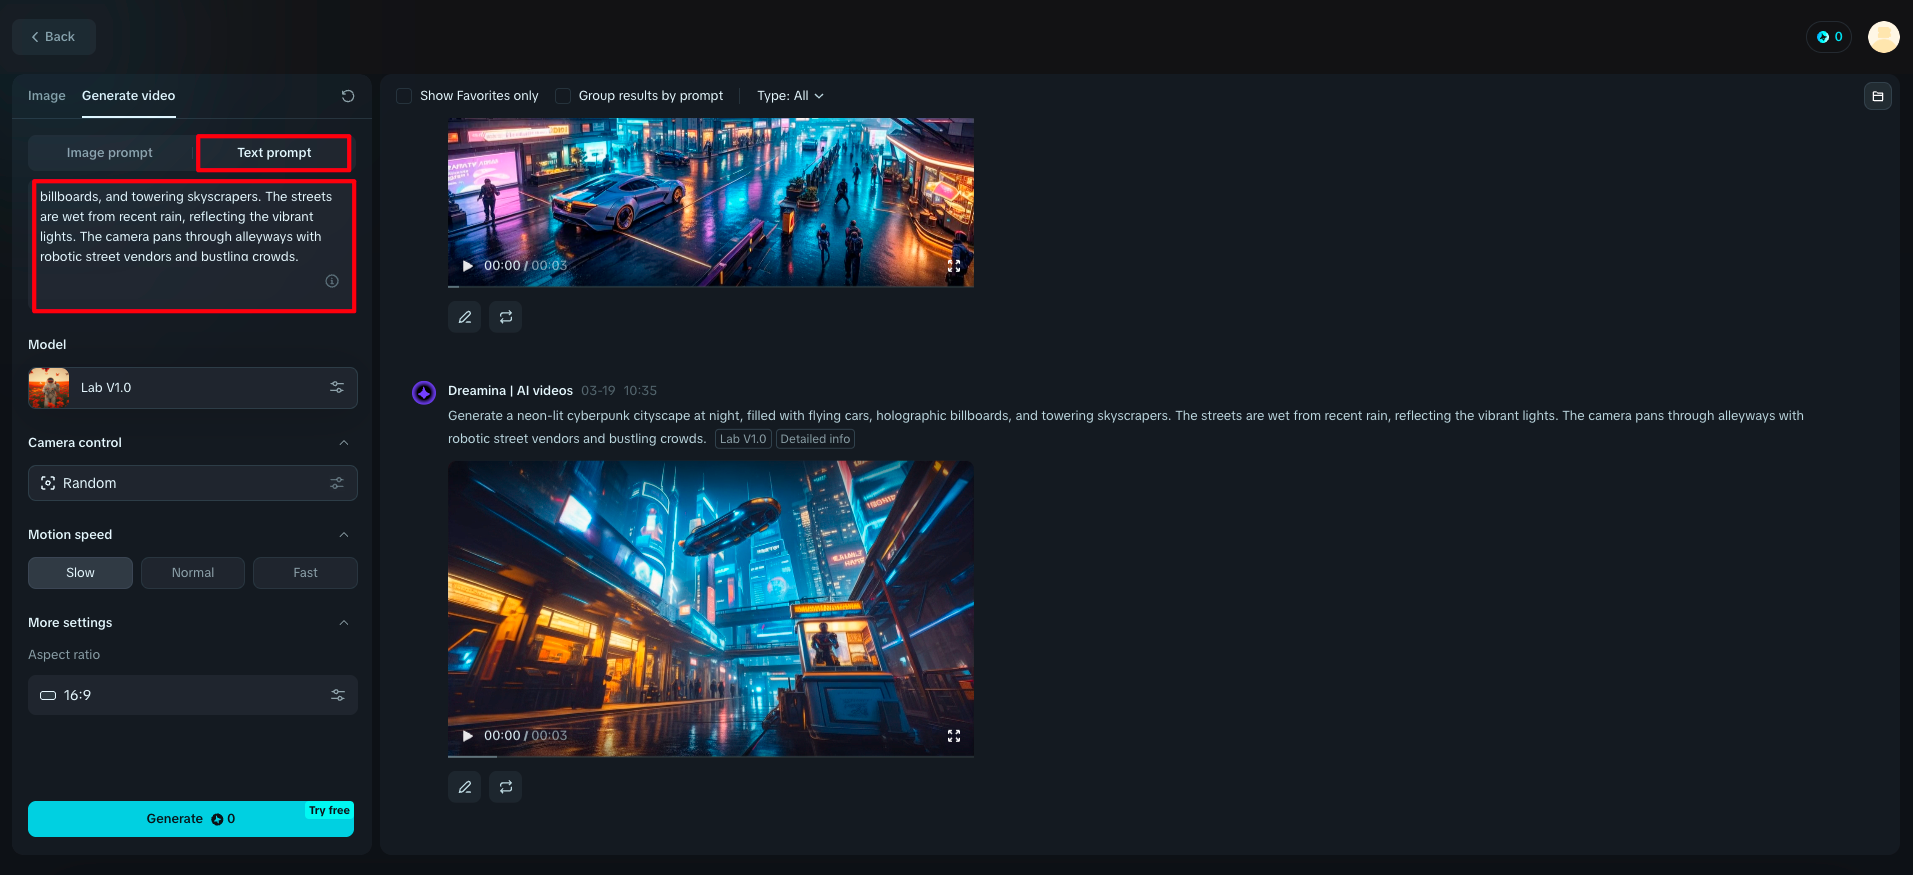1913x875 pixels.
Task: Regenerate the lower video with the loop icon
Action: pyautogui.click(x=506, y=787)
